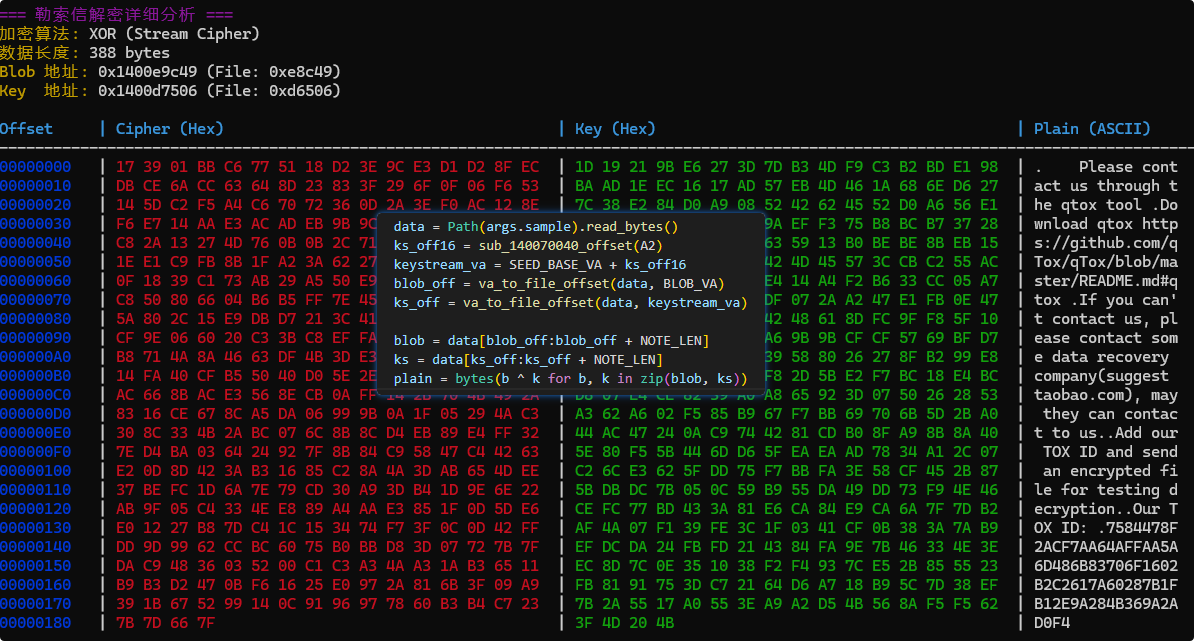Click the Cipher (Hex) column header

[169, 128]
